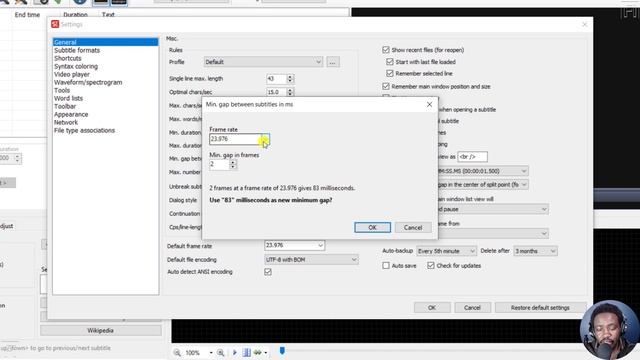Open Word lists settings section
640x360 pixels.
pos(68,98)
